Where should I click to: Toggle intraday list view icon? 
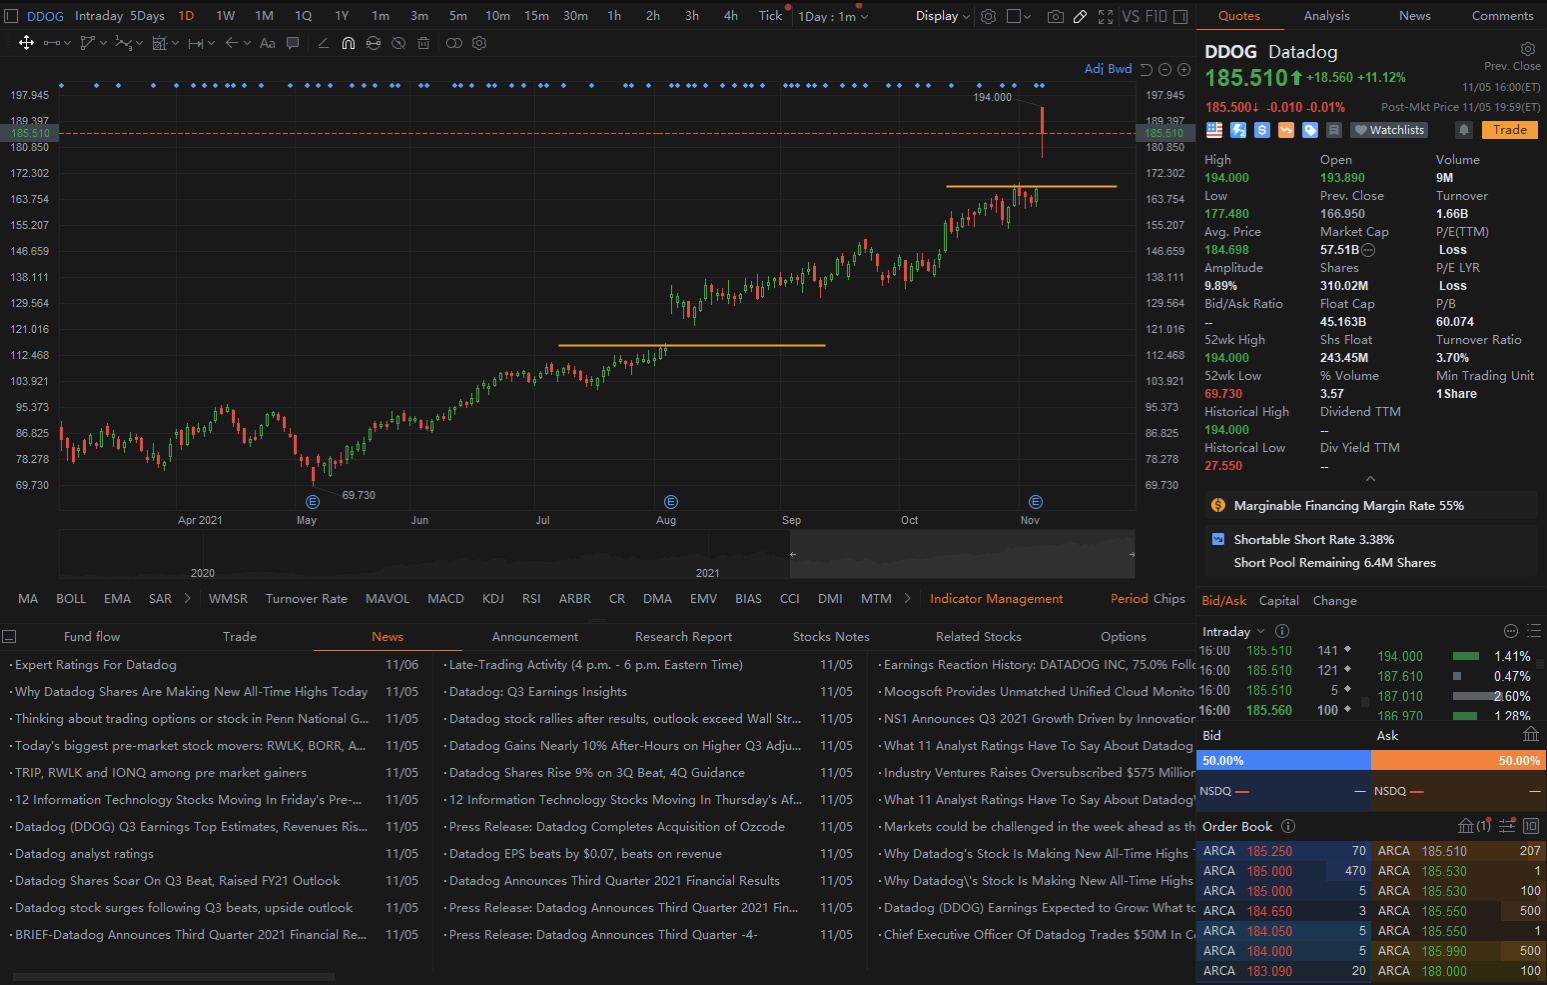click(x=1534, y=631)
